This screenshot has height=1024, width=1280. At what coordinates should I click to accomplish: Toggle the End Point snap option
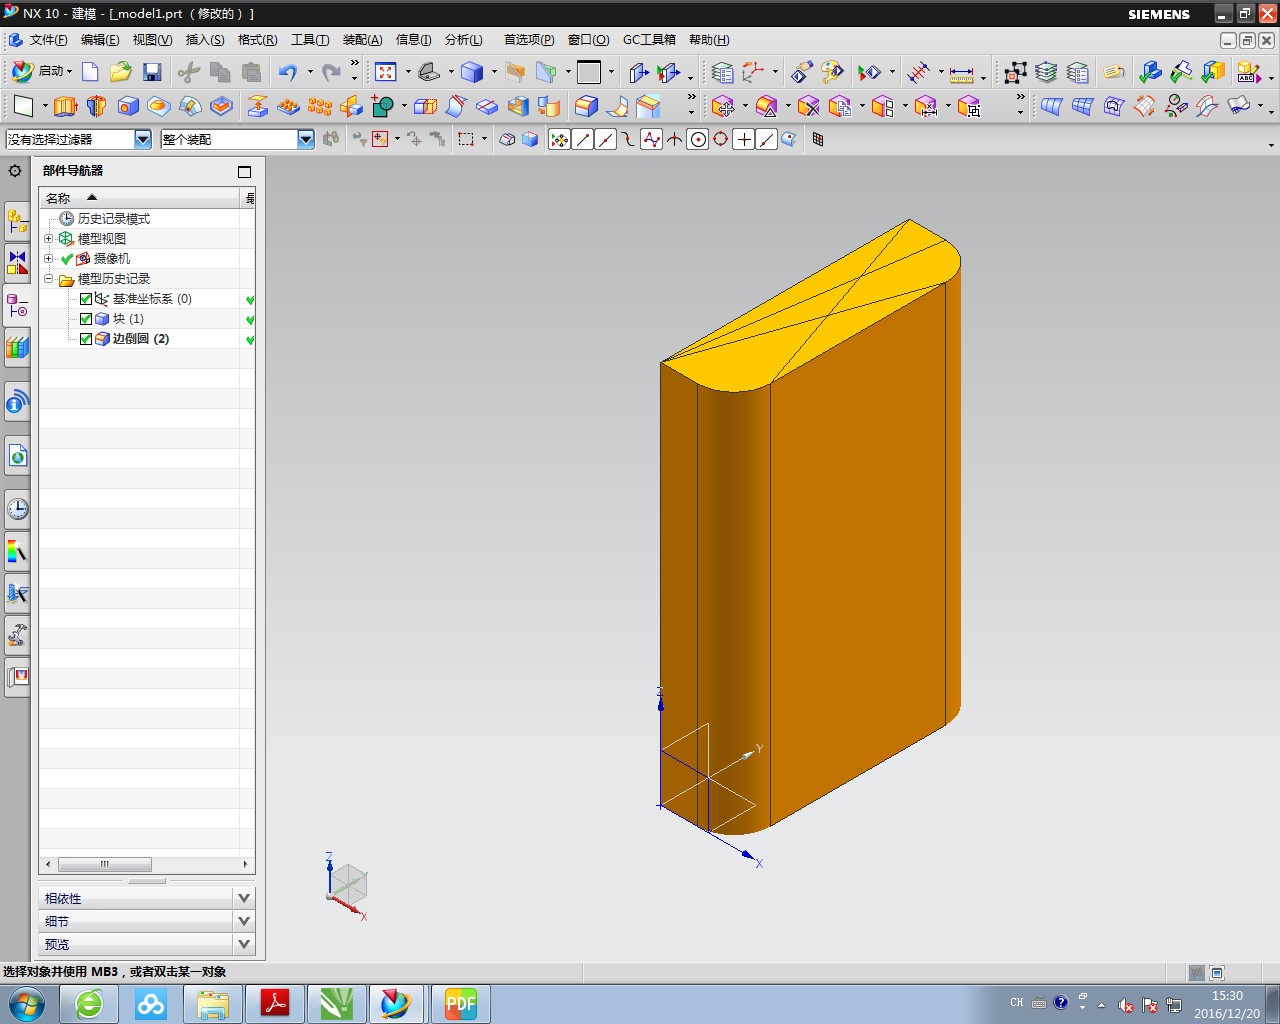pos(583,140)
